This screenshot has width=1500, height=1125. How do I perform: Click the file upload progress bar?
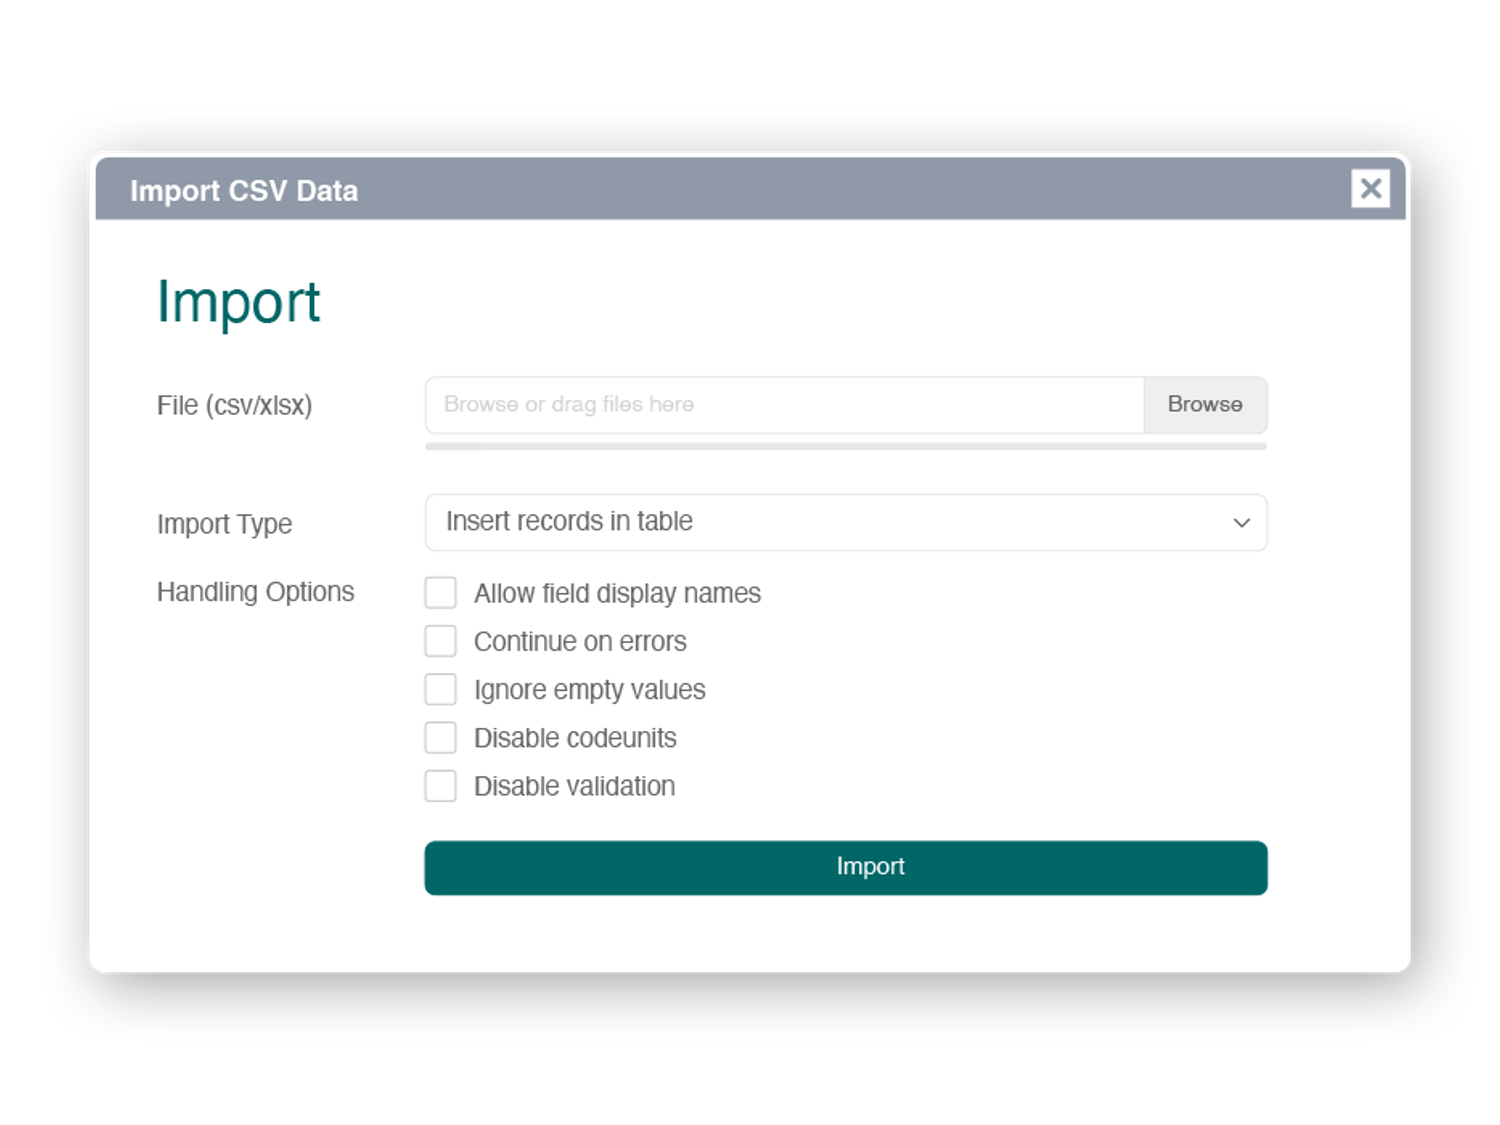[x=845, y=446]
